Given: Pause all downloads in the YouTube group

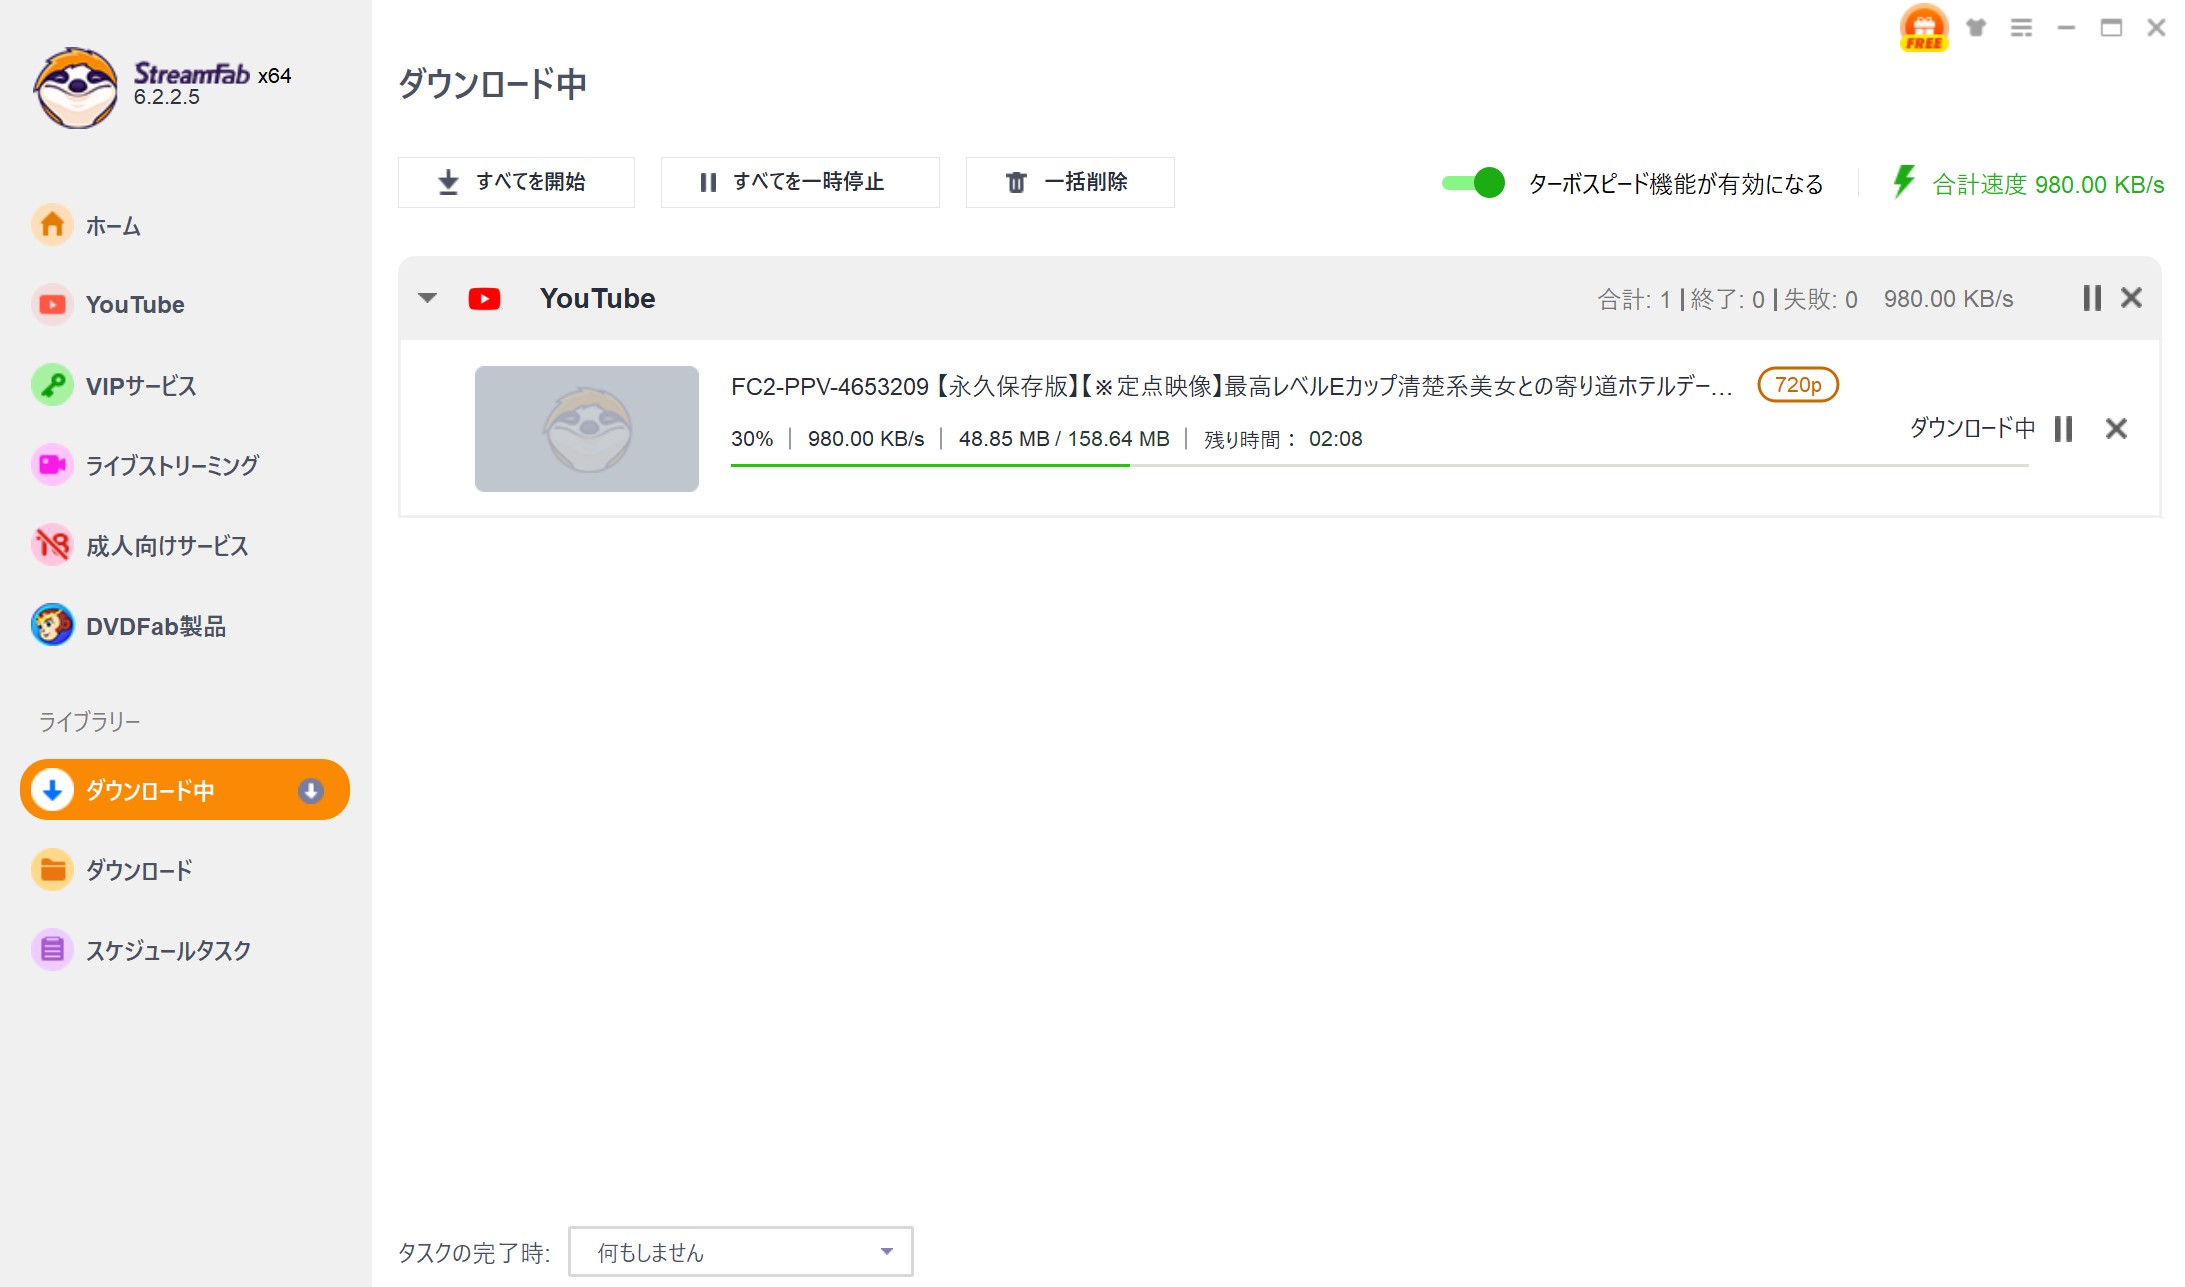Looking at the screenshot, I should [2090, 298].
